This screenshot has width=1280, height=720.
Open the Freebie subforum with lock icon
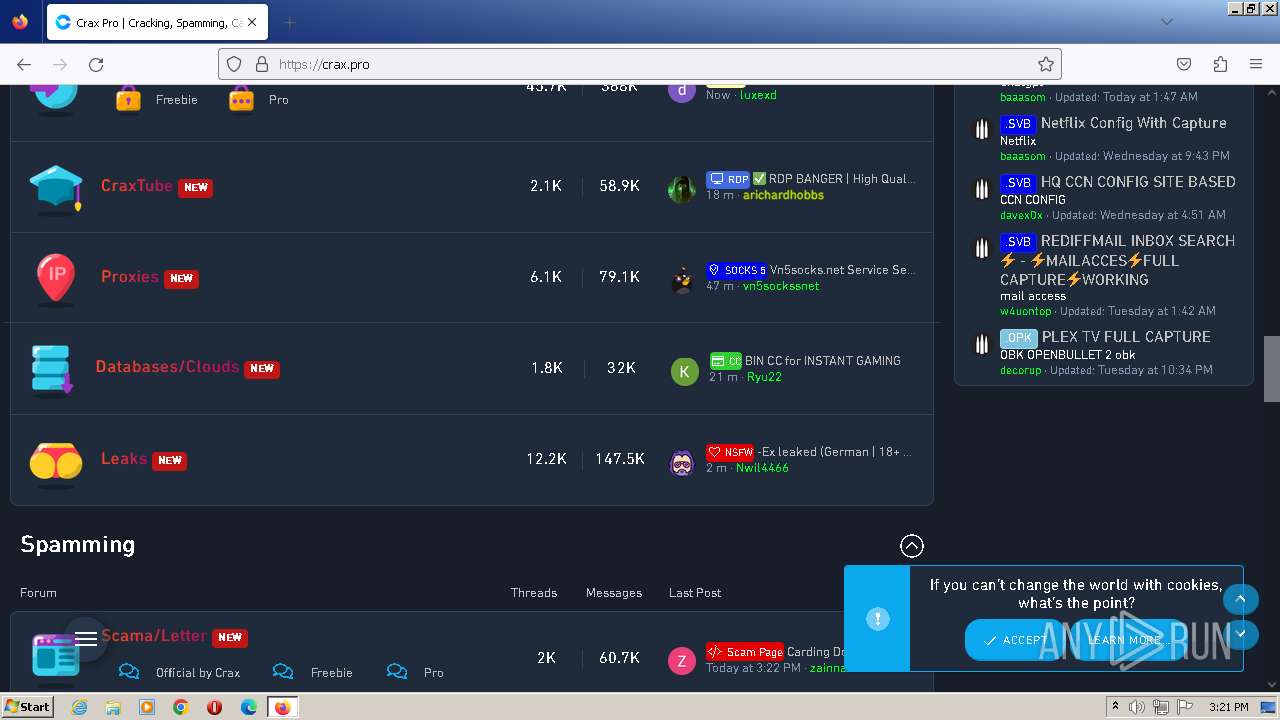(176, 99)
